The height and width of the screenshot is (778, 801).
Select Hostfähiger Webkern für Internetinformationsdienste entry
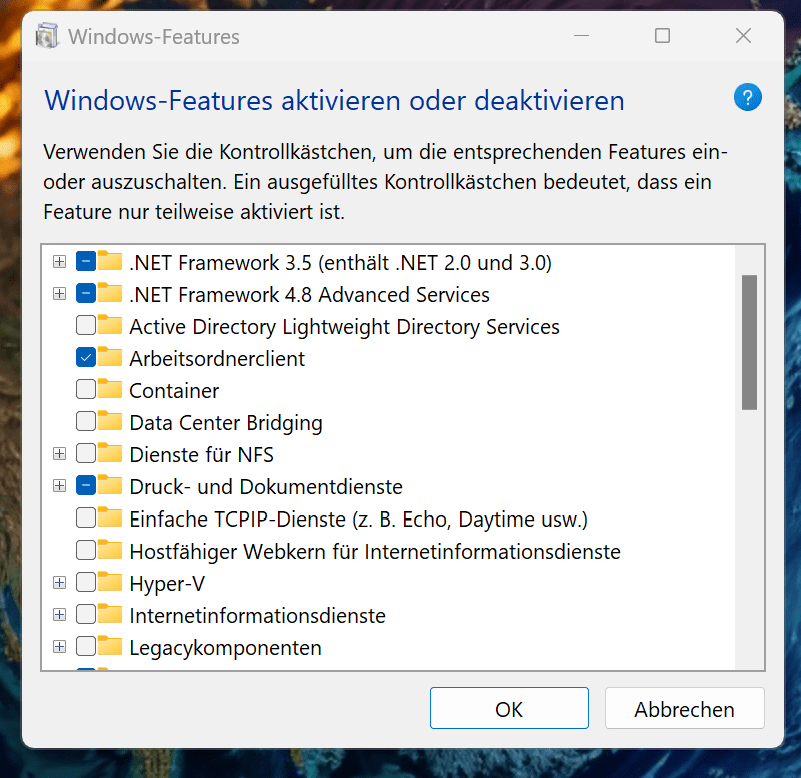pyautogui.click(x=375, y=551)
